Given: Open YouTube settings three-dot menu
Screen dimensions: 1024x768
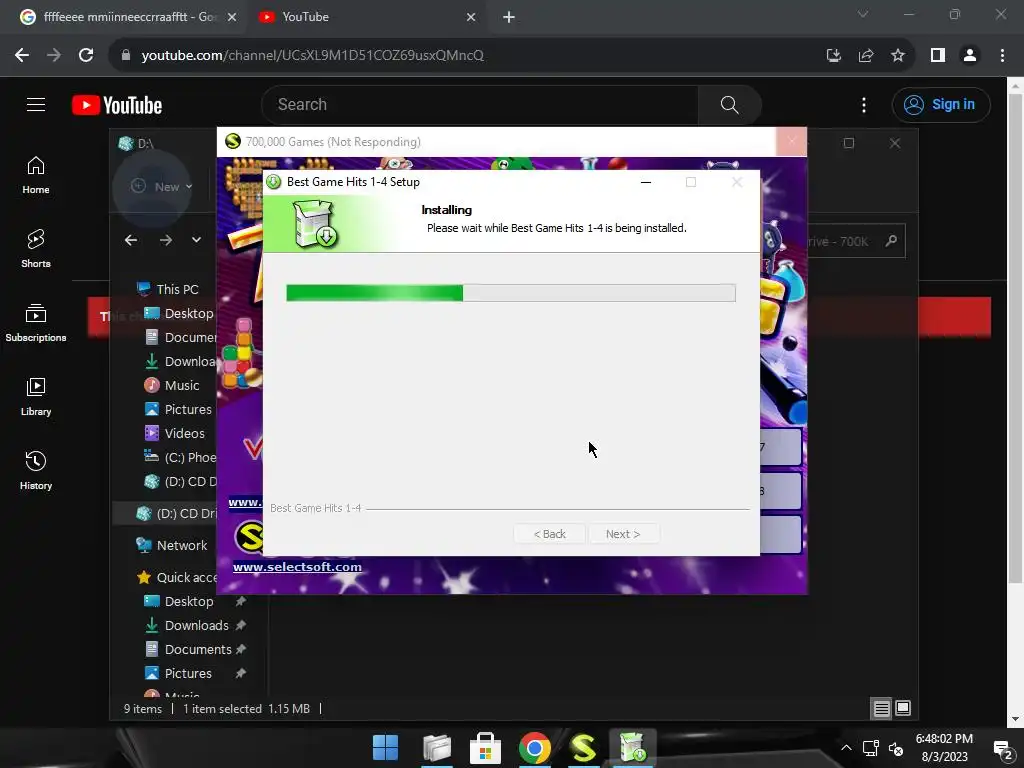Looking at the screenshot, I should 864,105.
